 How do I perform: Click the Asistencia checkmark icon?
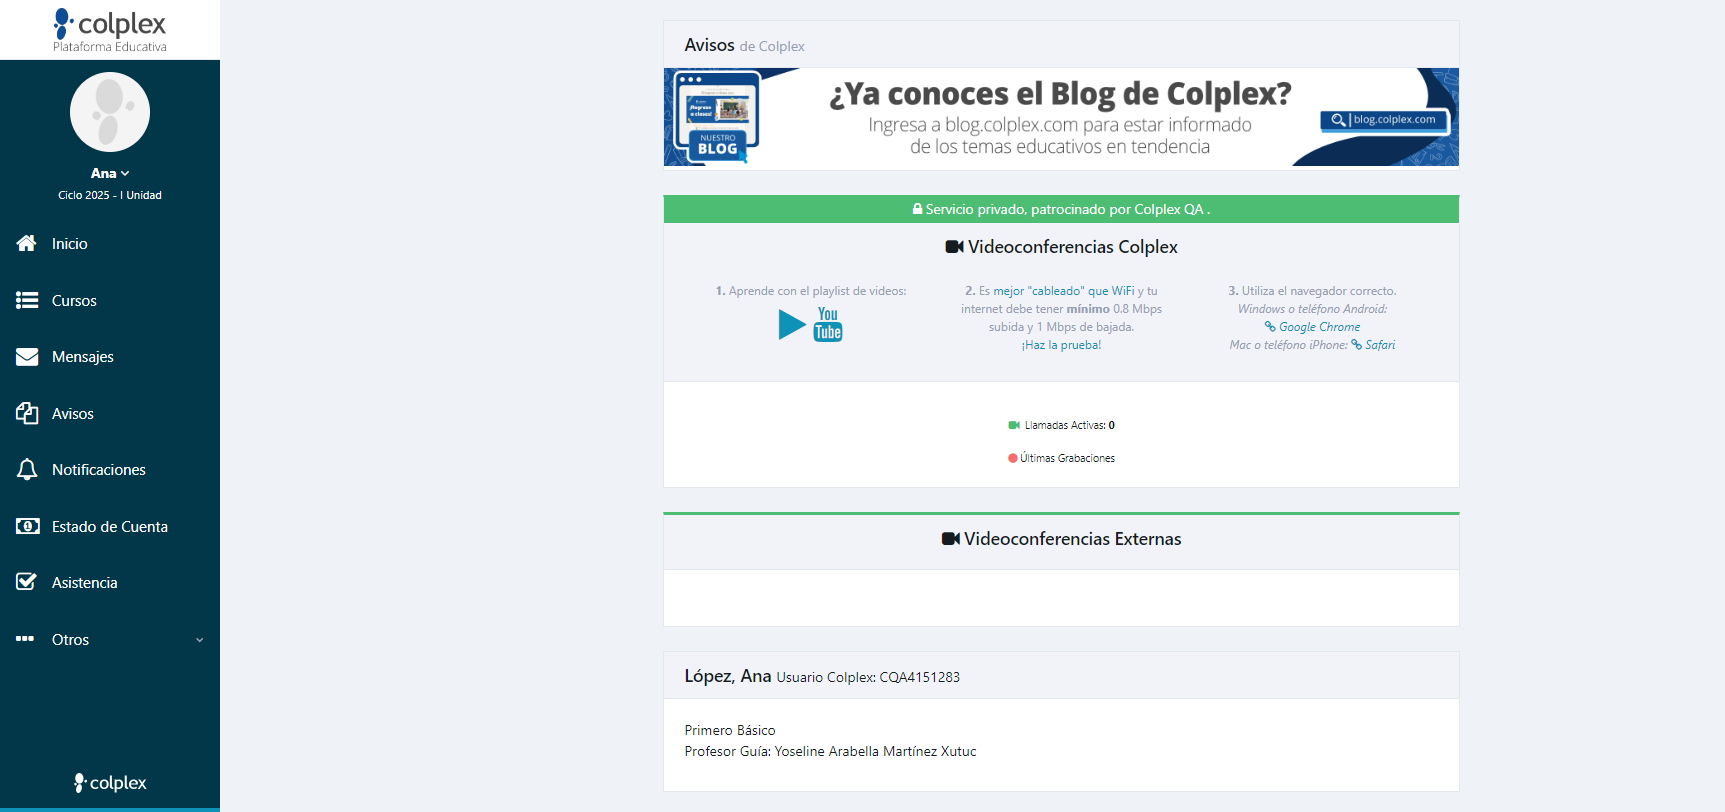[x=27, y=582]
